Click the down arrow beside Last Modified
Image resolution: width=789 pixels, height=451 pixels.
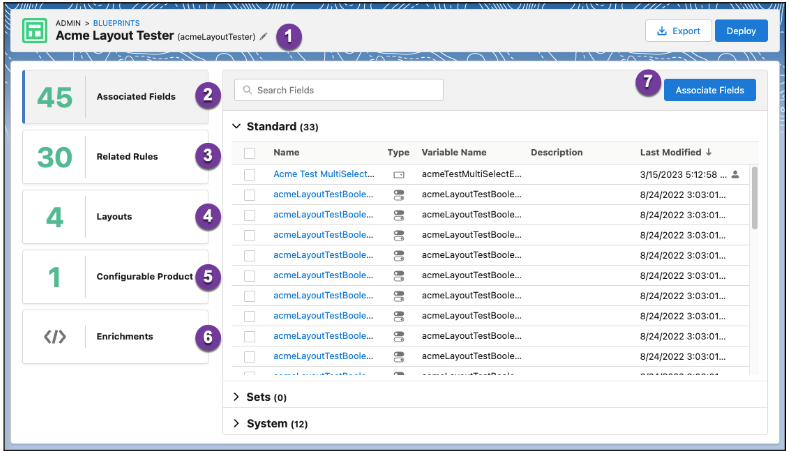(x=709, y=152)
